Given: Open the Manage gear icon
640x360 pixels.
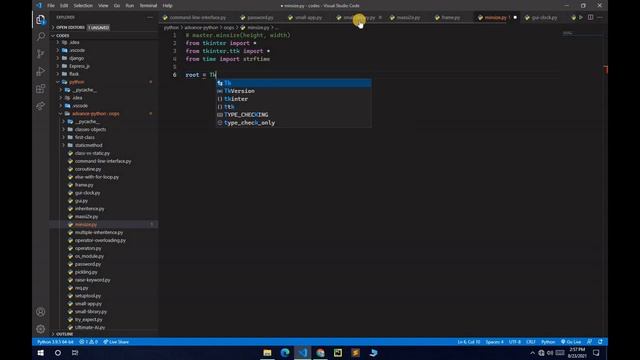Looking at the screenshot, I should click(x=40, y=329).
